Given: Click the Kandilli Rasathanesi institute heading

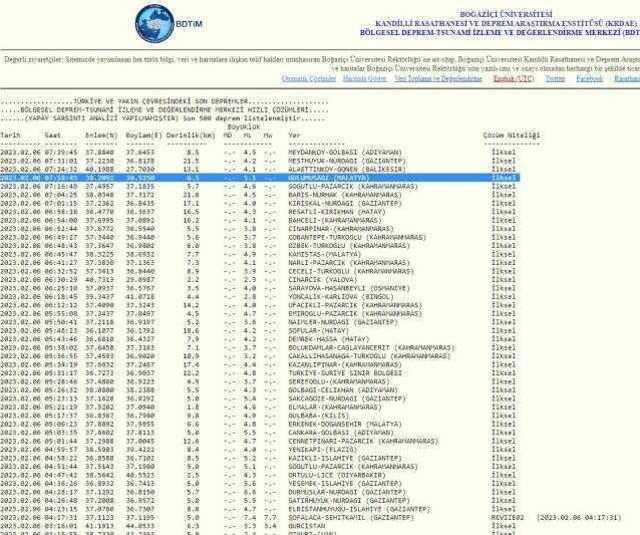Looking at the screenshot, I should pyautogui.click(x=506, y=24).
